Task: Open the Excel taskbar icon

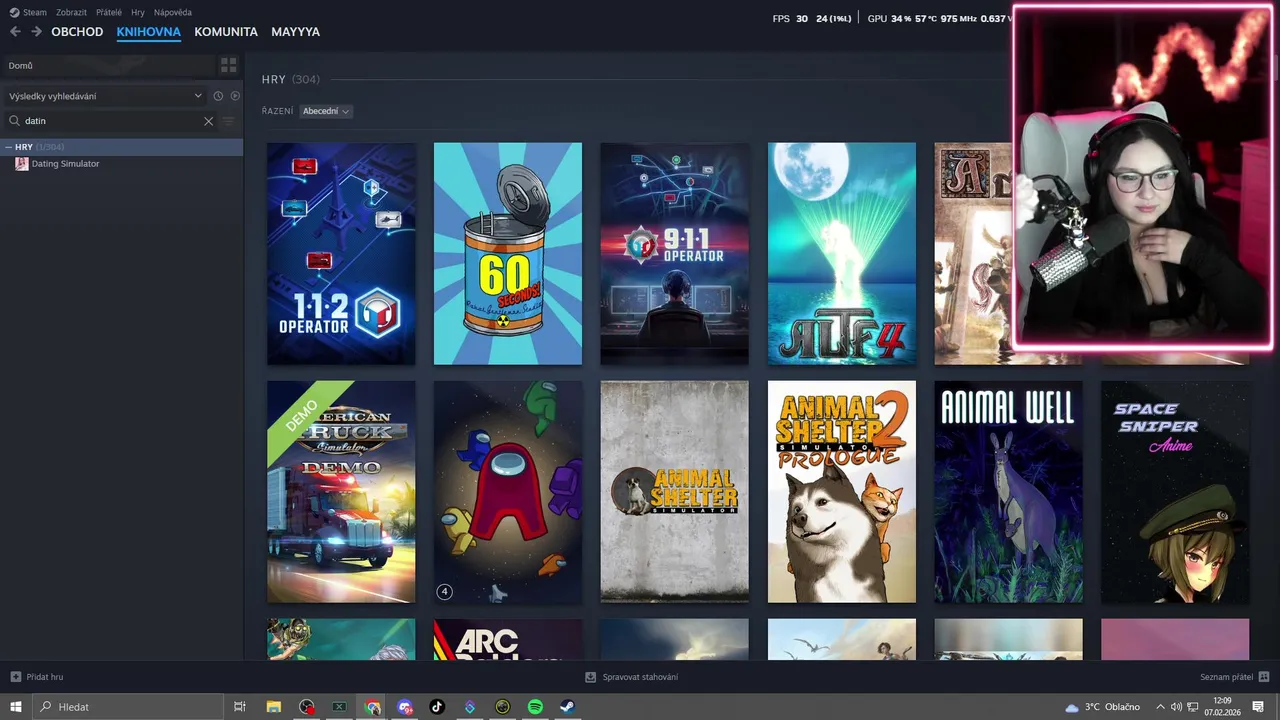Action: pyautogui.click(x=339, y=707)
